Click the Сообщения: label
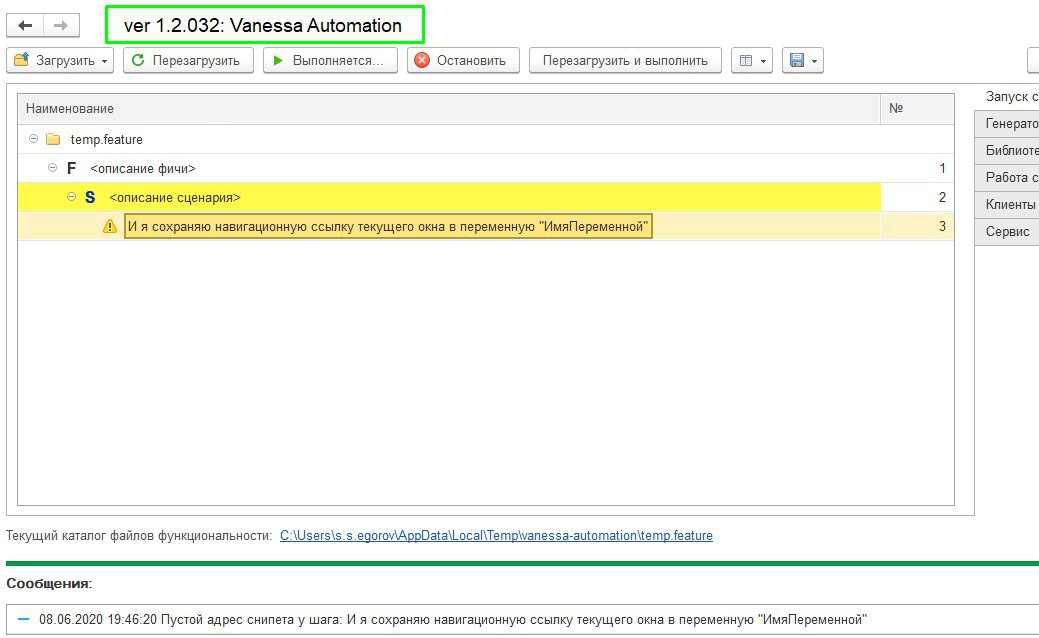 (49, 584)
